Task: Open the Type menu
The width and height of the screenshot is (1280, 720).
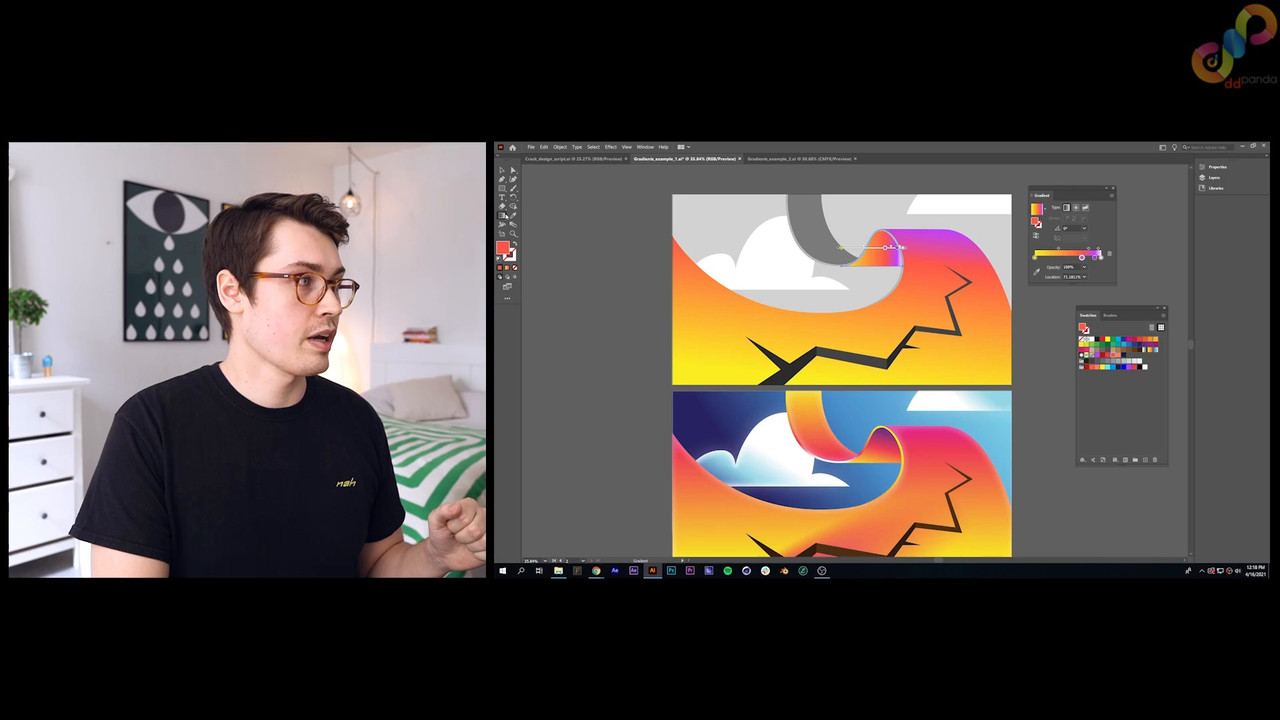Action: (577, 147)
